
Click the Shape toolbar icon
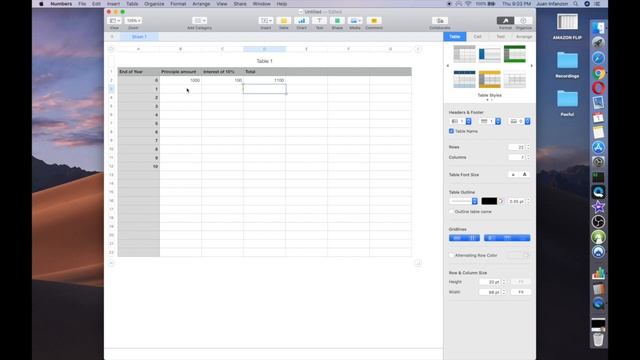(x=337, y=21)
